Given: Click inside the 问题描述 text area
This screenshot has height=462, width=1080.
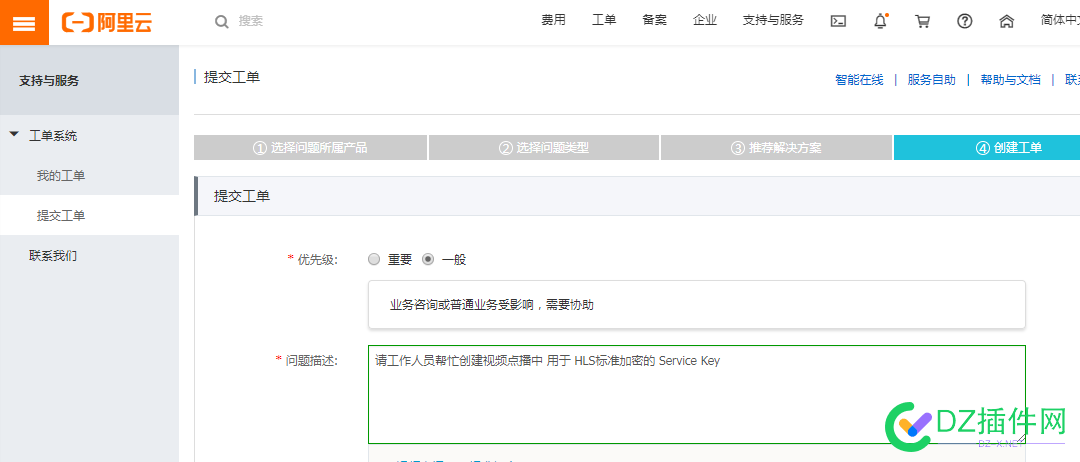Looking at the screenshot, I should [697, 395].
